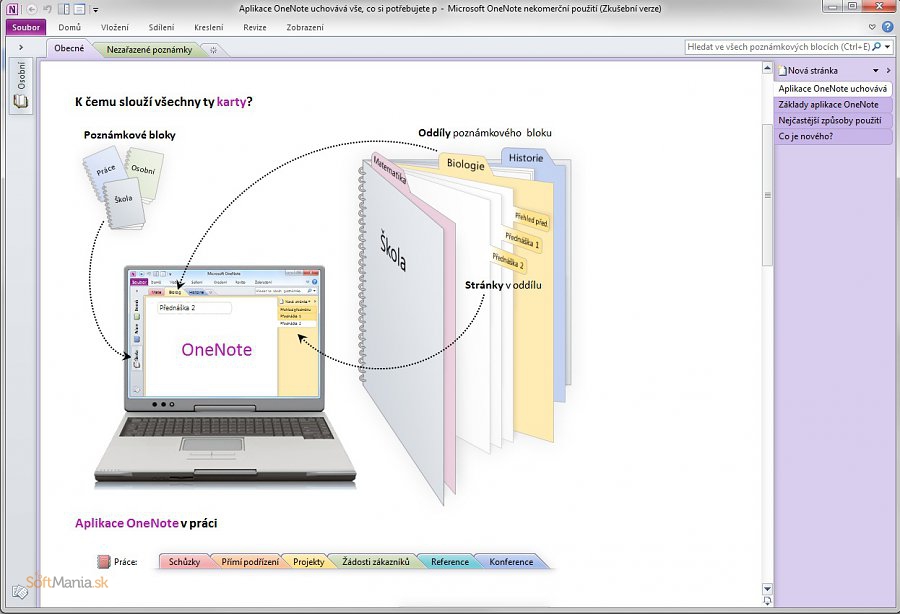The height and width of the screenshot is (614, 900).
Task: Click the red Práce notebook icon
Action: (103, 562)
